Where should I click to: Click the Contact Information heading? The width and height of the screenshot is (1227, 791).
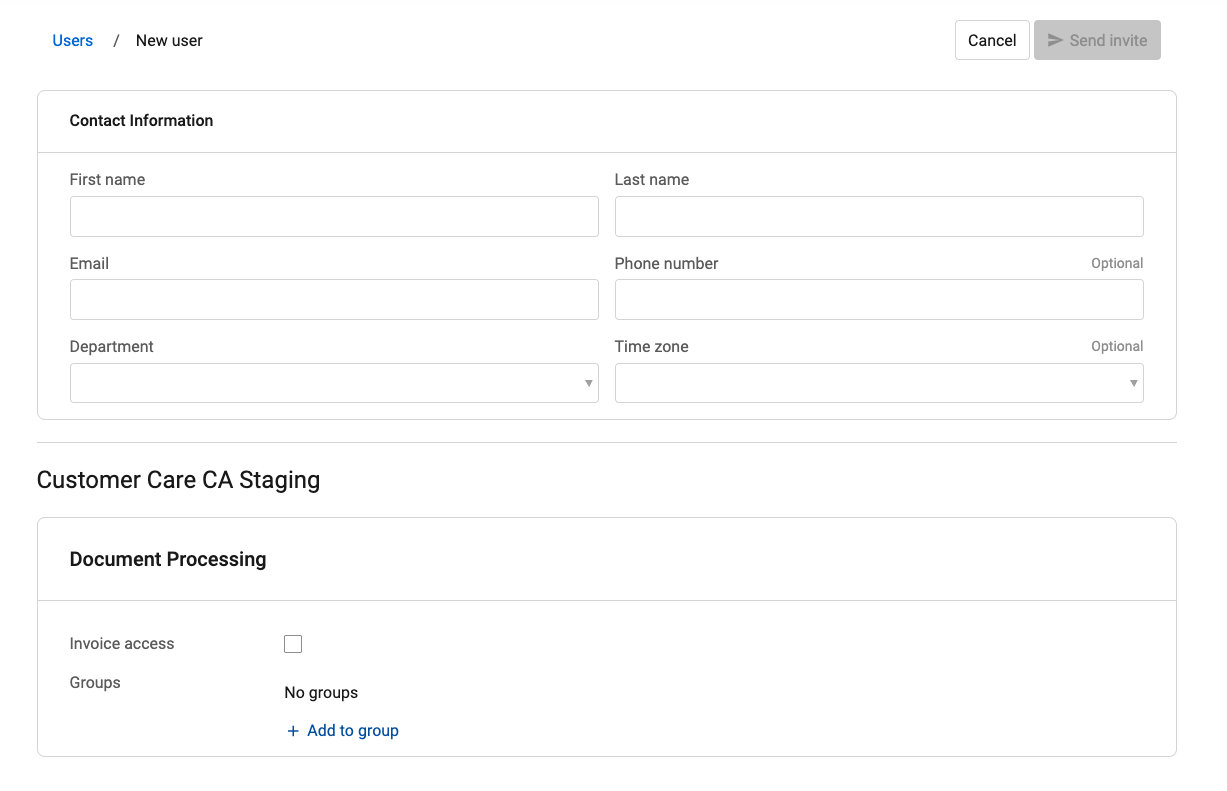click(x=141, y=121)
